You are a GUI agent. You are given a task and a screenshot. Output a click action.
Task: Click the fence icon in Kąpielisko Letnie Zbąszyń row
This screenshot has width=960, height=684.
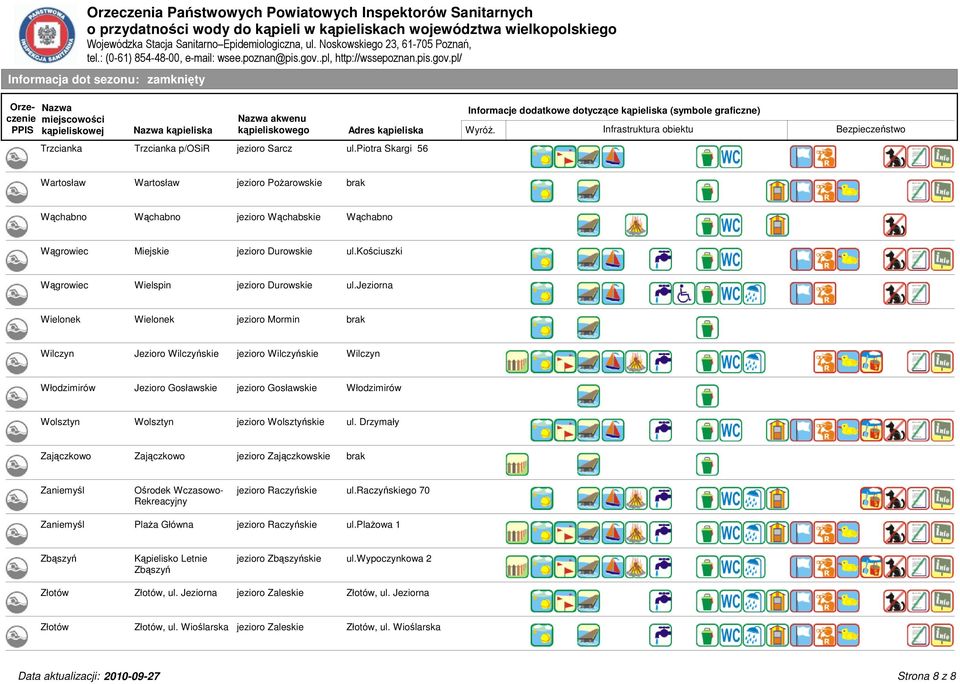pyautogui.click(x=517, y=567)
